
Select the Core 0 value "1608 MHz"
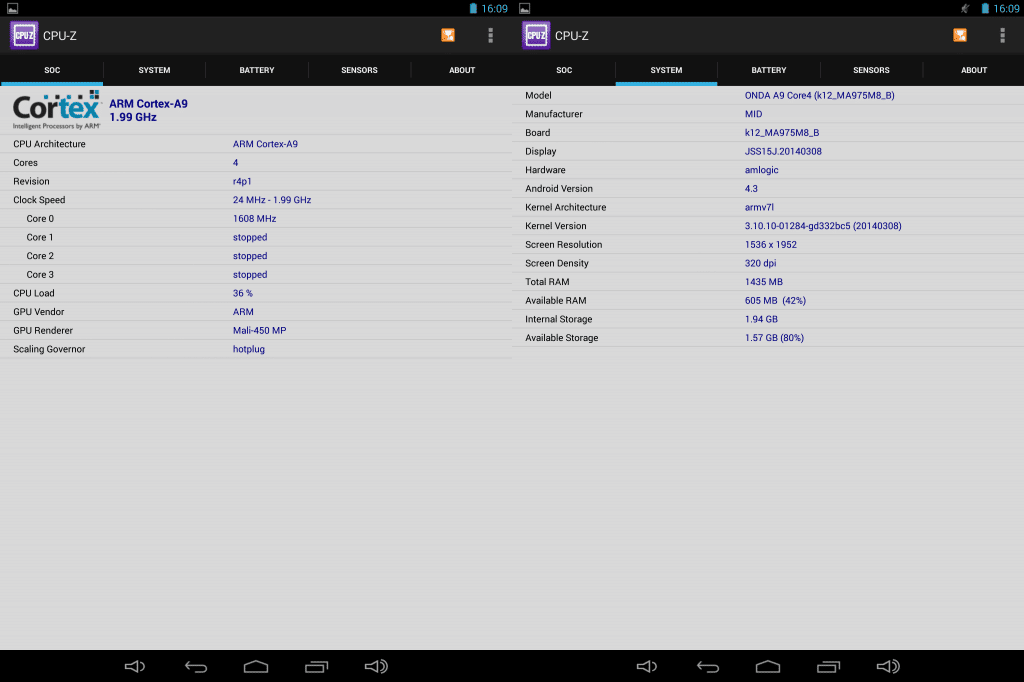[255, 219]
